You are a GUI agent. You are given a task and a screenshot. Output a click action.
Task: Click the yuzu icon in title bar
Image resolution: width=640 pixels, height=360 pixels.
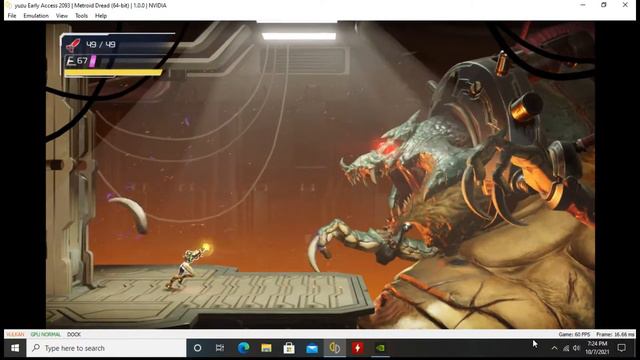(x=9, y=5)
